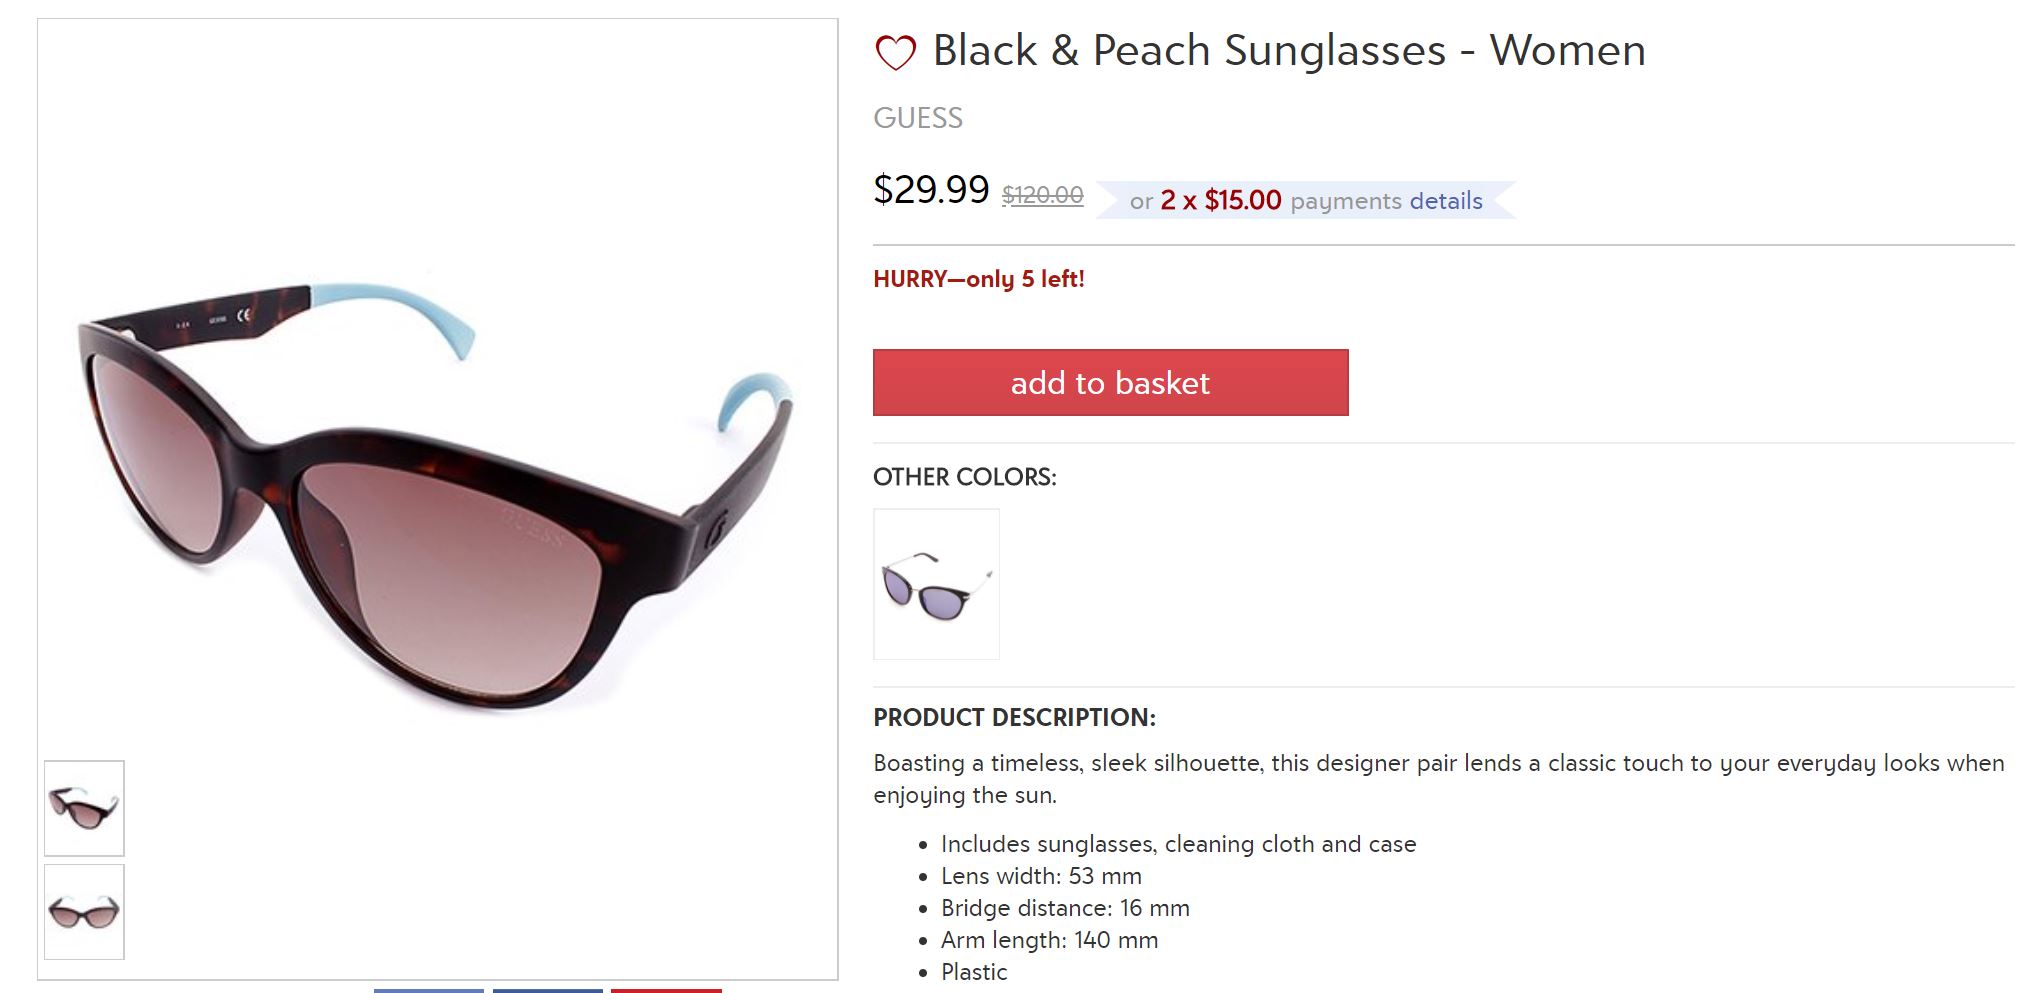Screen dimensions: 2038x993
Task: Click the cleaning cloth and case bullet
Action: pyautogui.click(x=1177, y=844)
